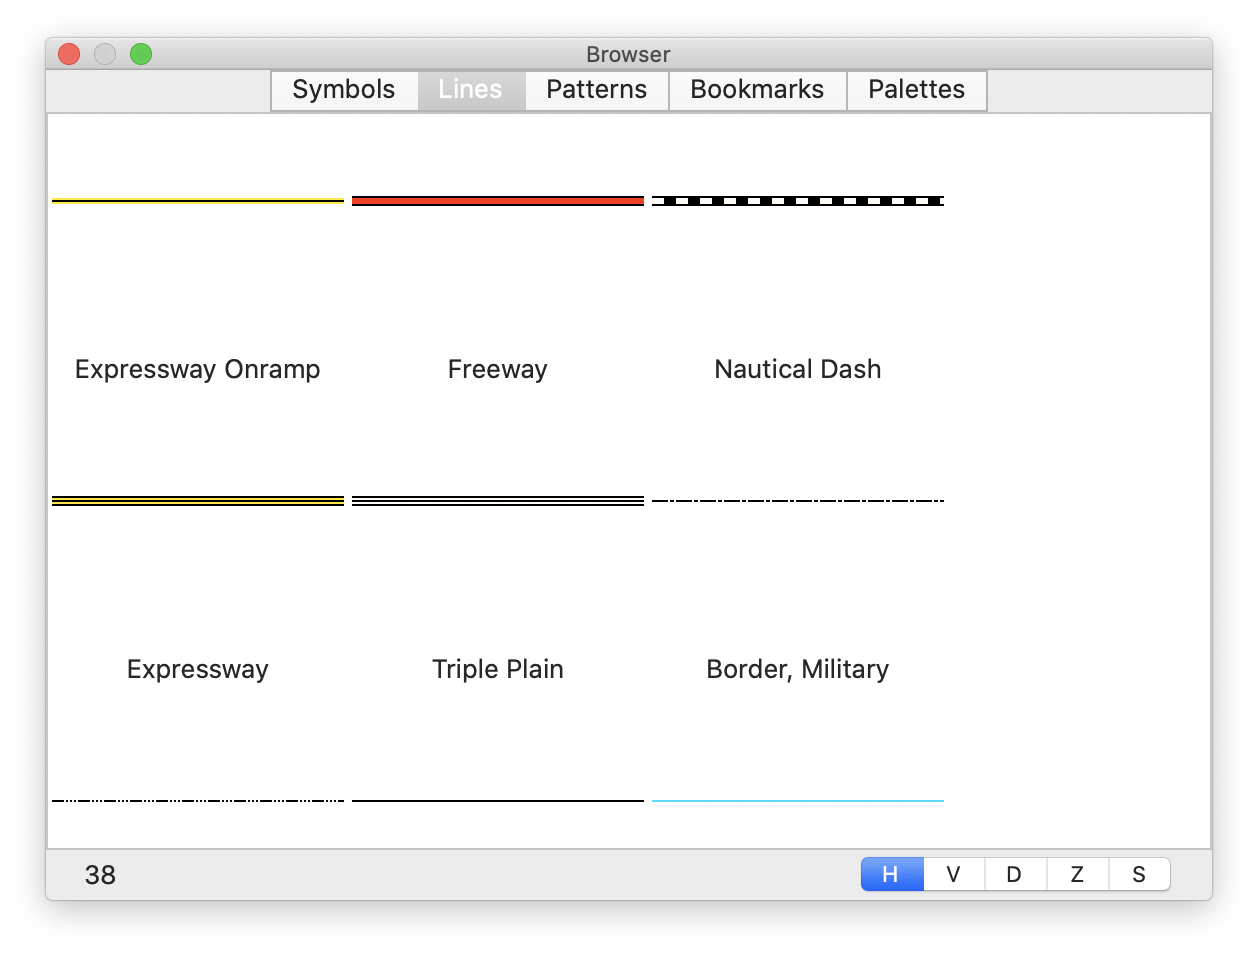Select the dashed line style below Expressway

pyautogui.click(x=197, y=799)
